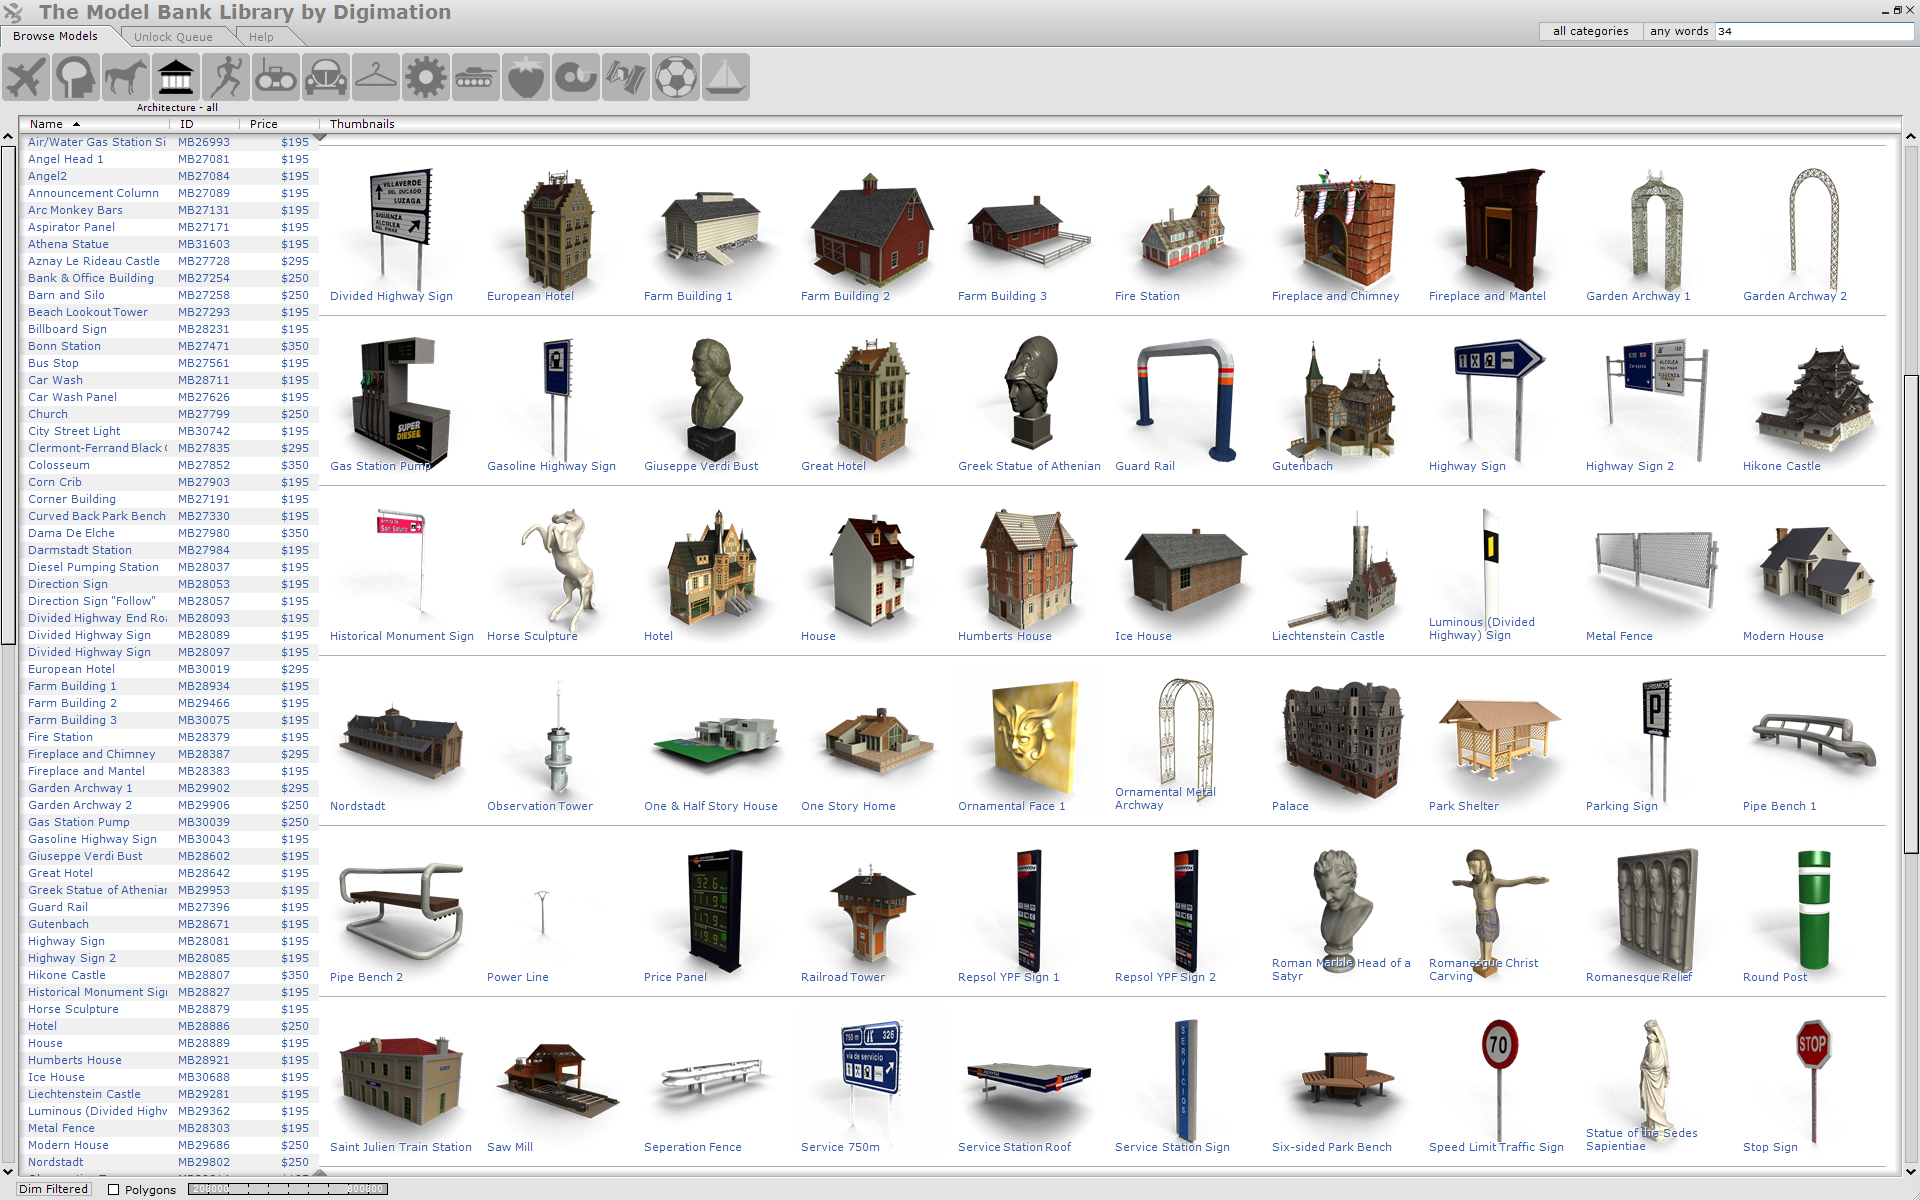The height and width of the screenshot is (1200, 1920).
Task: Select the Park Shelter thumbnail
Action: coord(1499,742)
